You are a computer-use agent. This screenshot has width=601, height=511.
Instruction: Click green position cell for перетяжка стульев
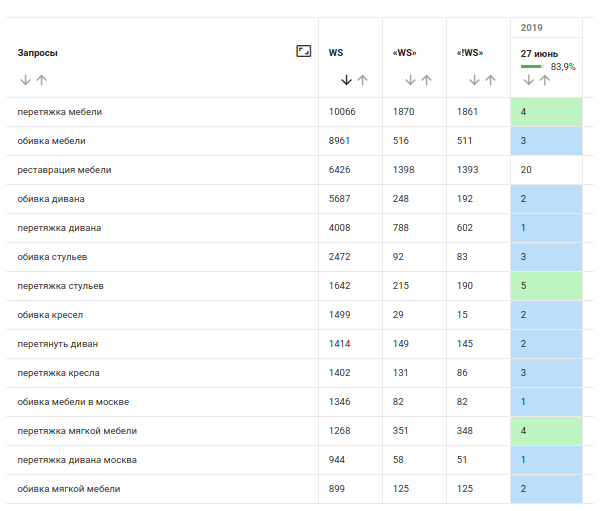[x=546, y=286]
